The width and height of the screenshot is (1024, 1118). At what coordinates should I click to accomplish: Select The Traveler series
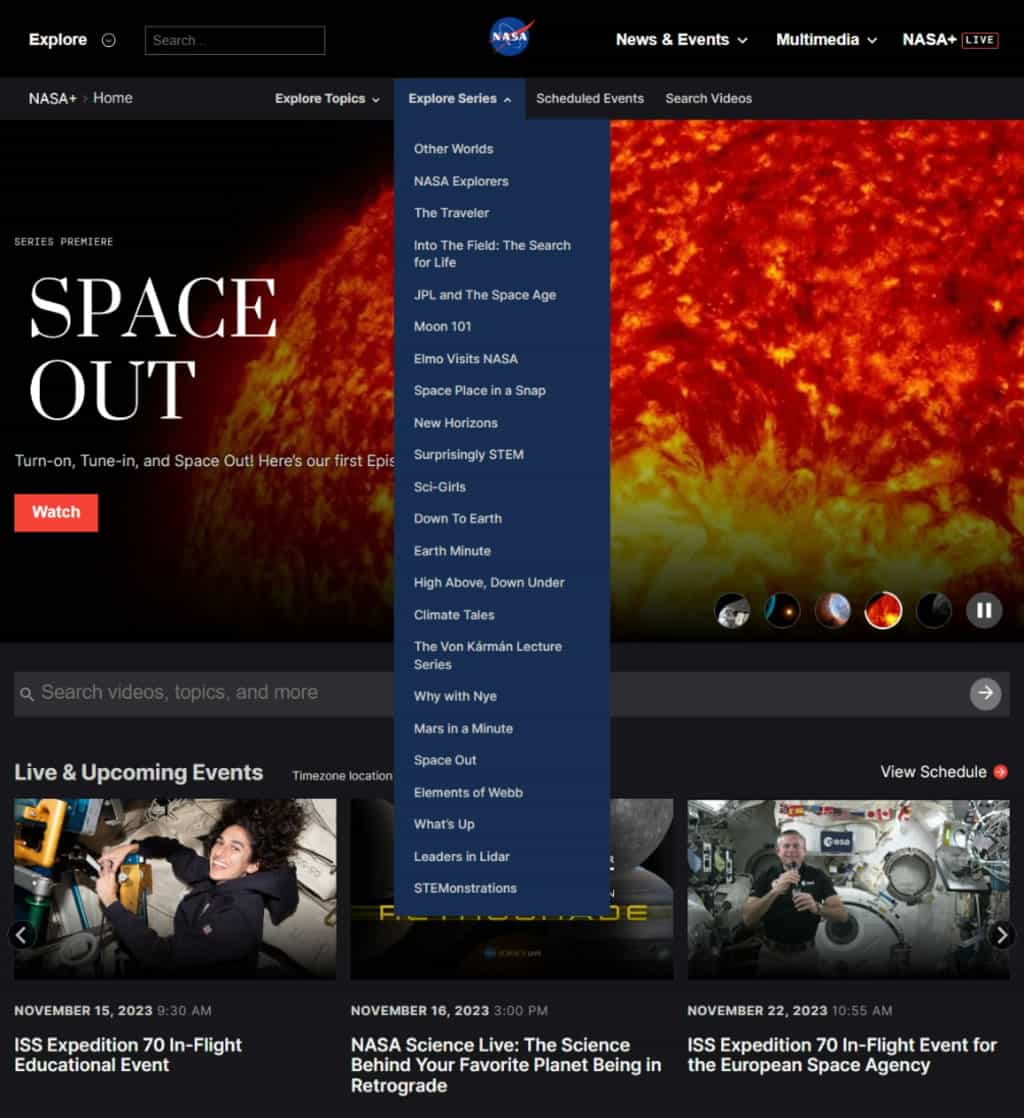tap(451, 213)
